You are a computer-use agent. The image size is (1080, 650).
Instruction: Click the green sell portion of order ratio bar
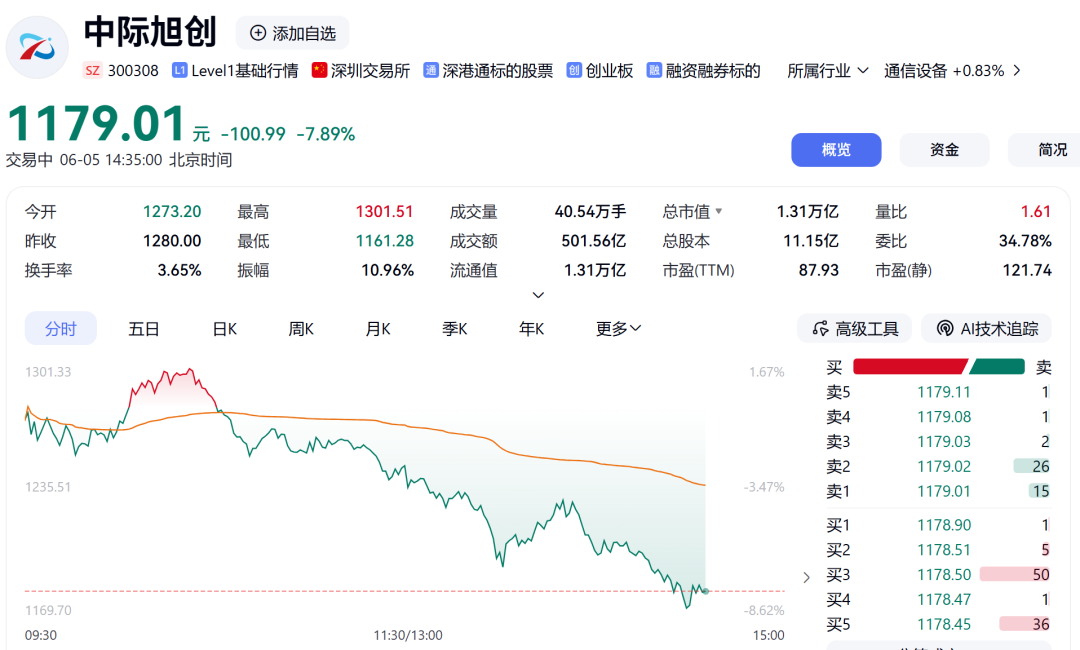[997, 366]
